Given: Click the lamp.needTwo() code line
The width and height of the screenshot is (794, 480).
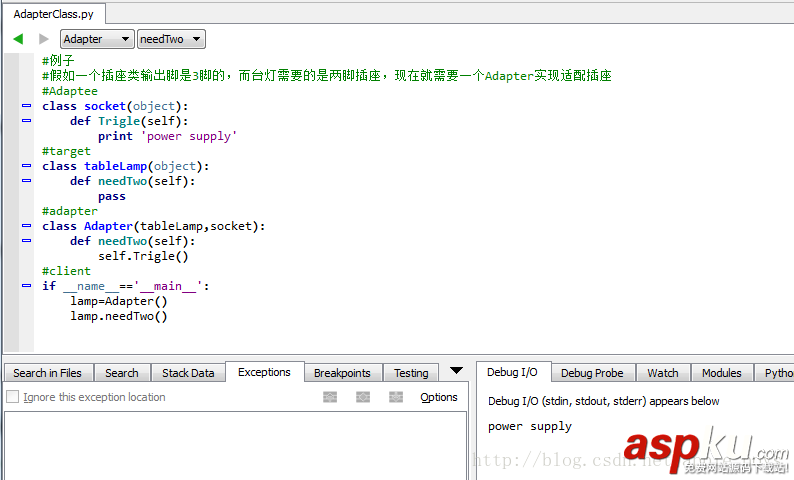Looking at the screenshot, I should (x=118, y=316).
